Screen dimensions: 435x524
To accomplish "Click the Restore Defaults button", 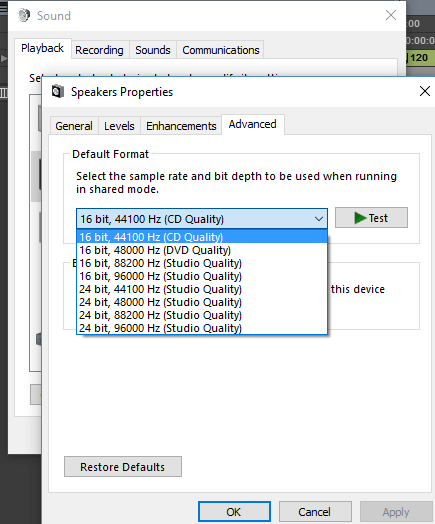I will 123,467.
